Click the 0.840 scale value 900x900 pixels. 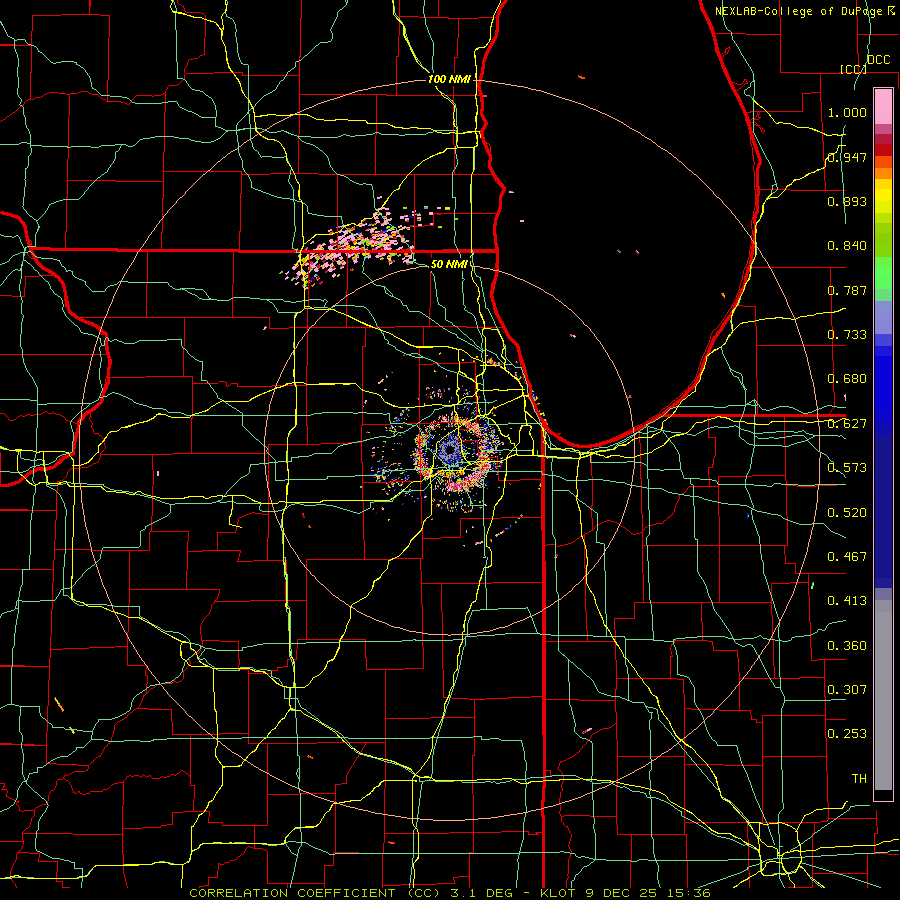click(847, 246)
